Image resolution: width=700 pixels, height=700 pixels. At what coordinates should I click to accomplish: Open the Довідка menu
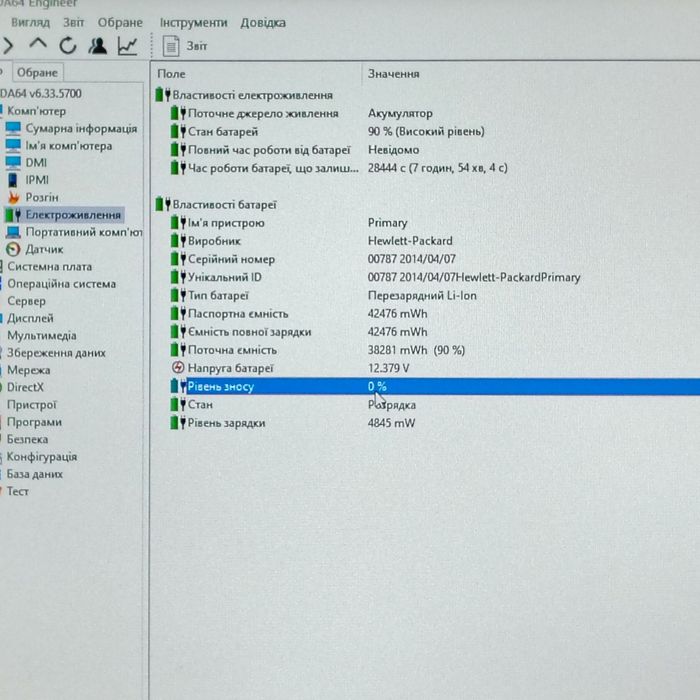coord(263,22)
